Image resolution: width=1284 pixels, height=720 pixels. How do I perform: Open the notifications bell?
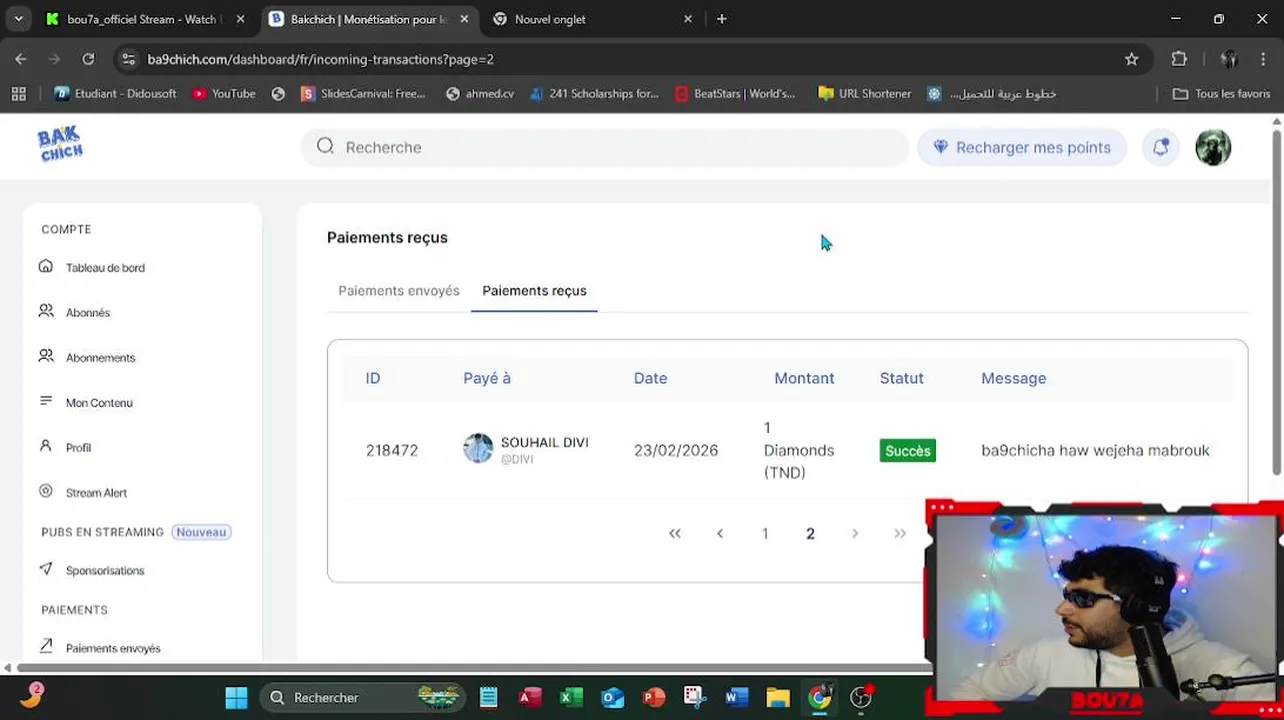(1161, 147)
